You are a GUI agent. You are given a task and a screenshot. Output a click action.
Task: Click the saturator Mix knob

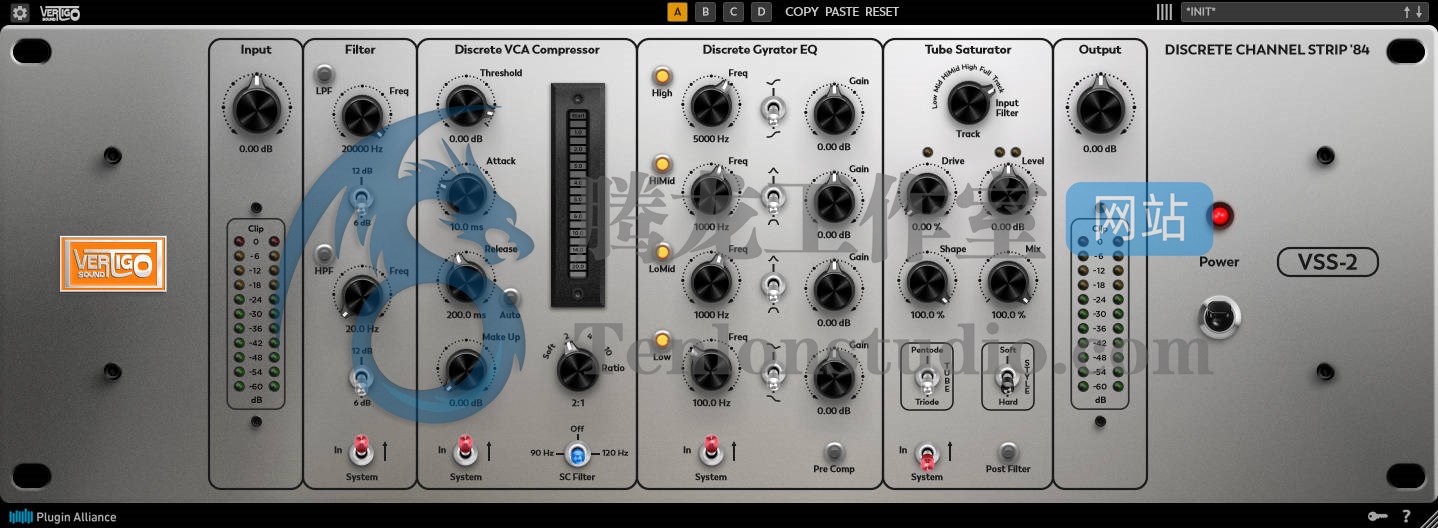pos(1007,281)
